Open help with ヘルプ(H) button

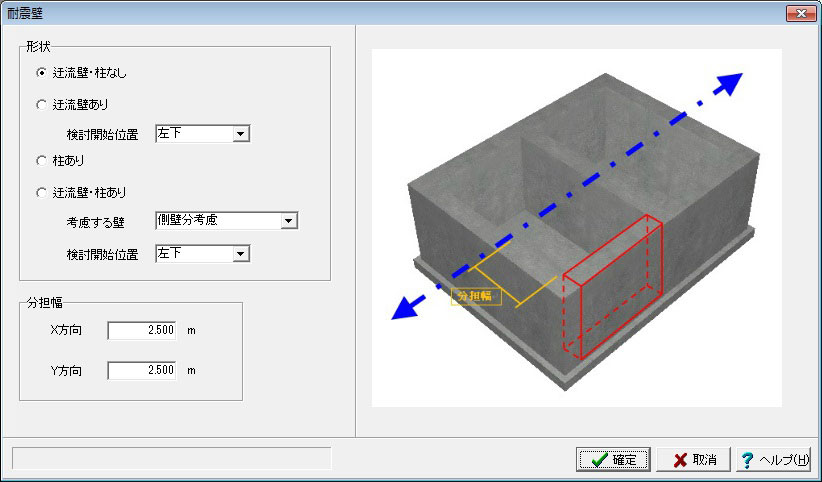(774, 459)
